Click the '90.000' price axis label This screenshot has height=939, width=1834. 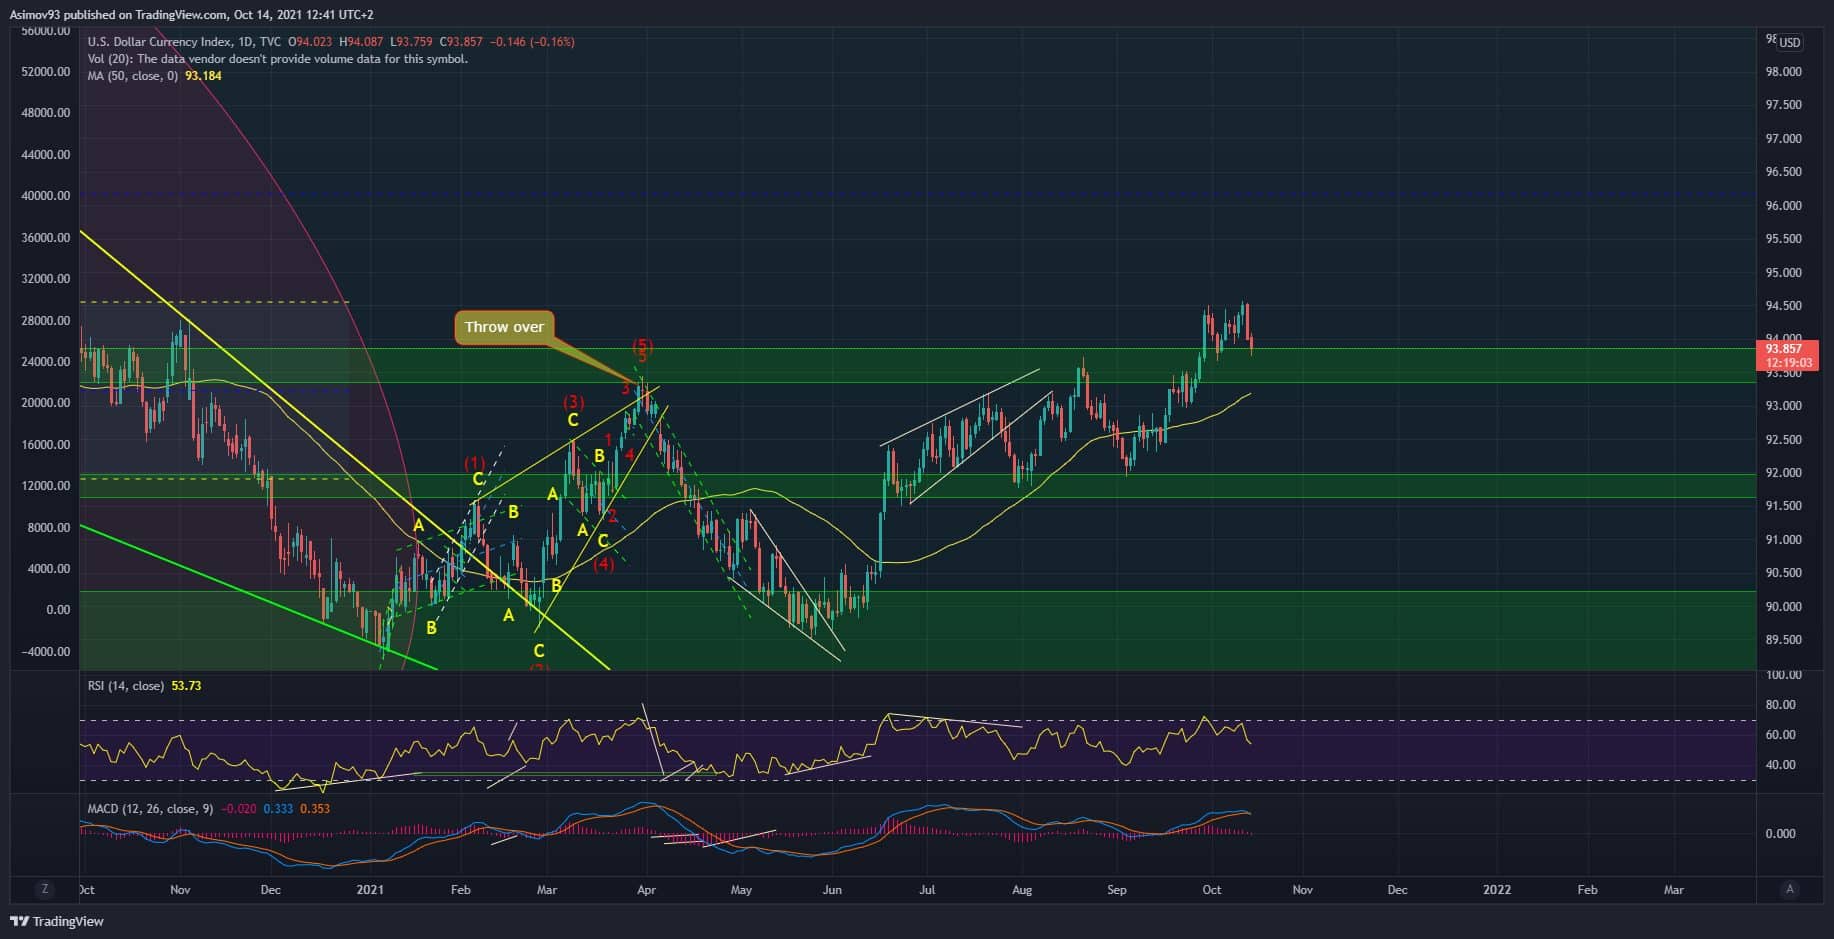pos(1784,607)
